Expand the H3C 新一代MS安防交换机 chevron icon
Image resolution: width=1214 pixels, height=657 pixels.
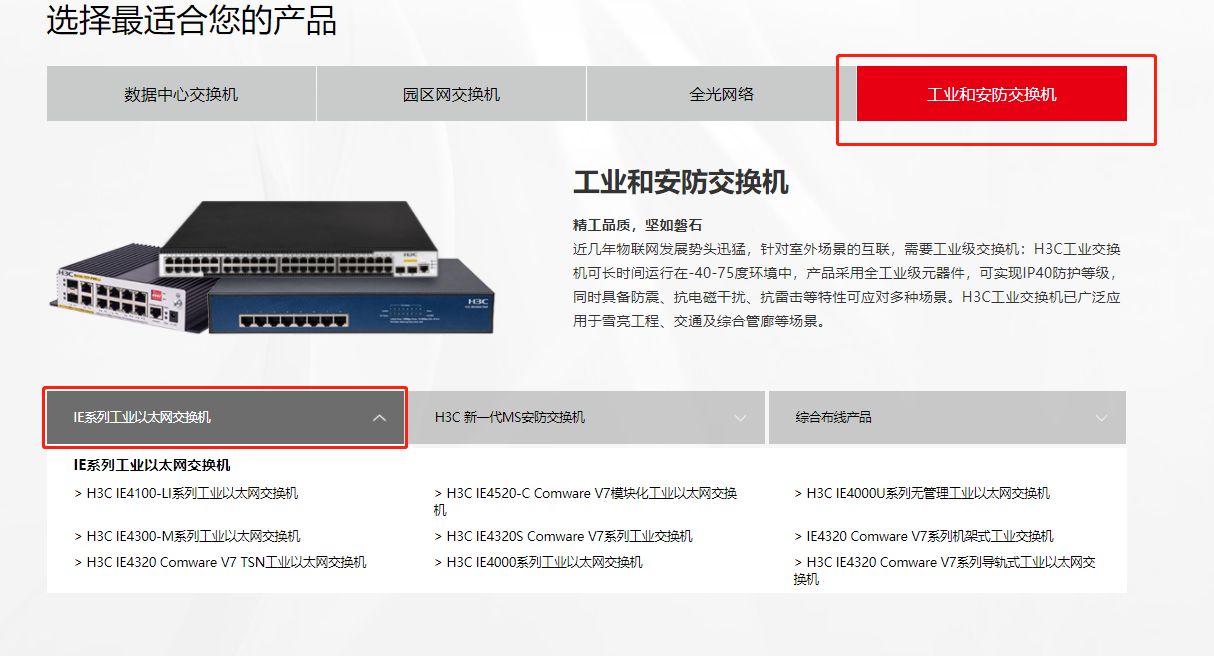740,418
